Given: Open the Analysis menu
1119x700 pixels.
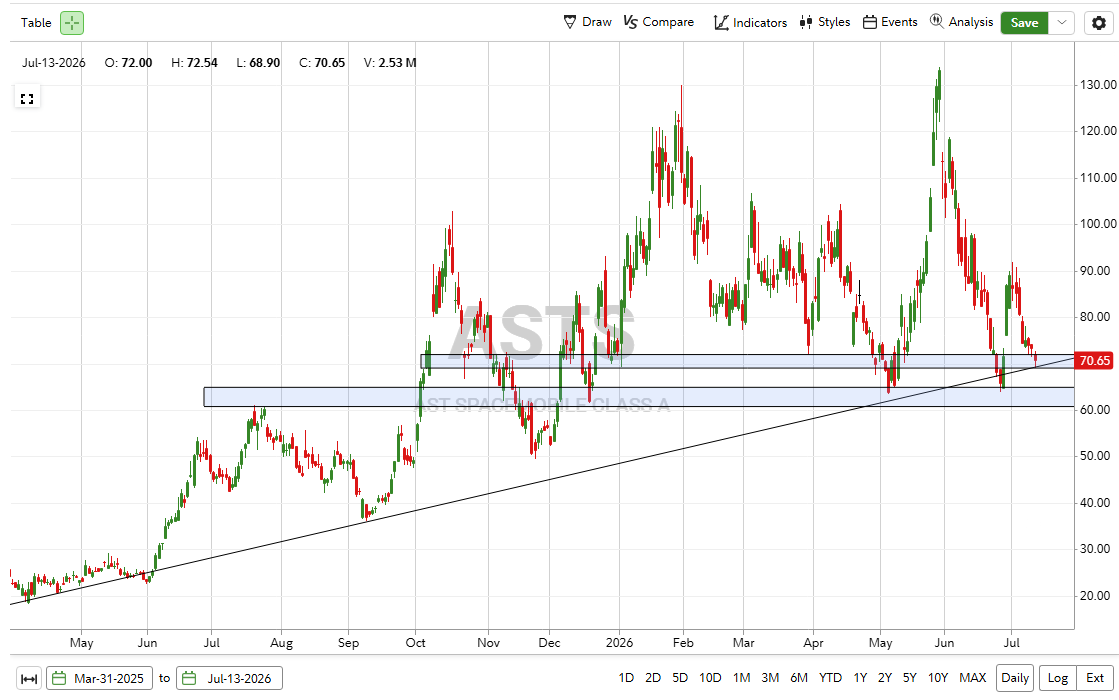Looking at the screenshot, I should coord(961,22).
